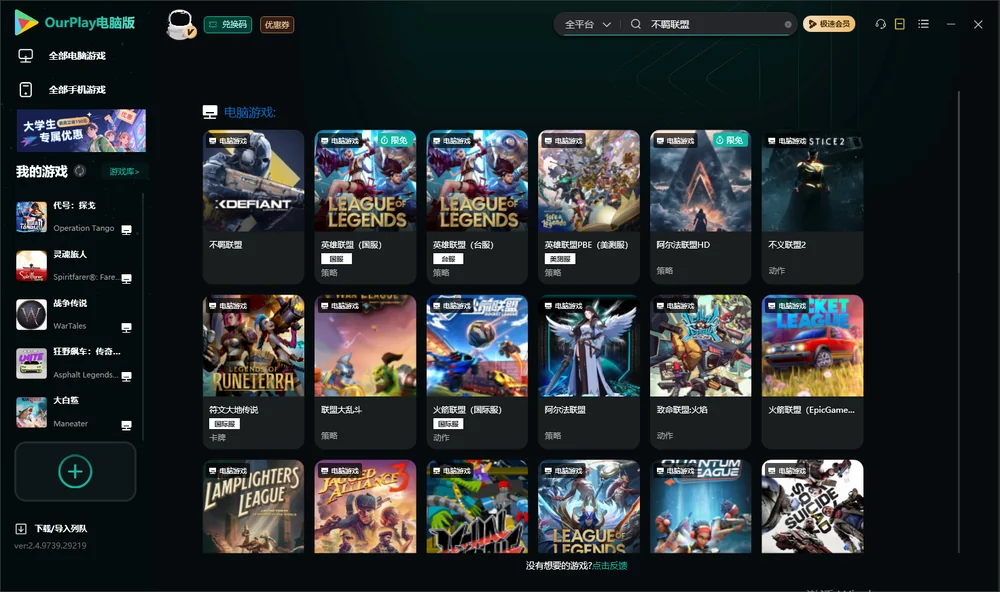Open the Jagged Alliance 3 game card
Viewport: 1000px width, 592px height.
pos(365,507)
